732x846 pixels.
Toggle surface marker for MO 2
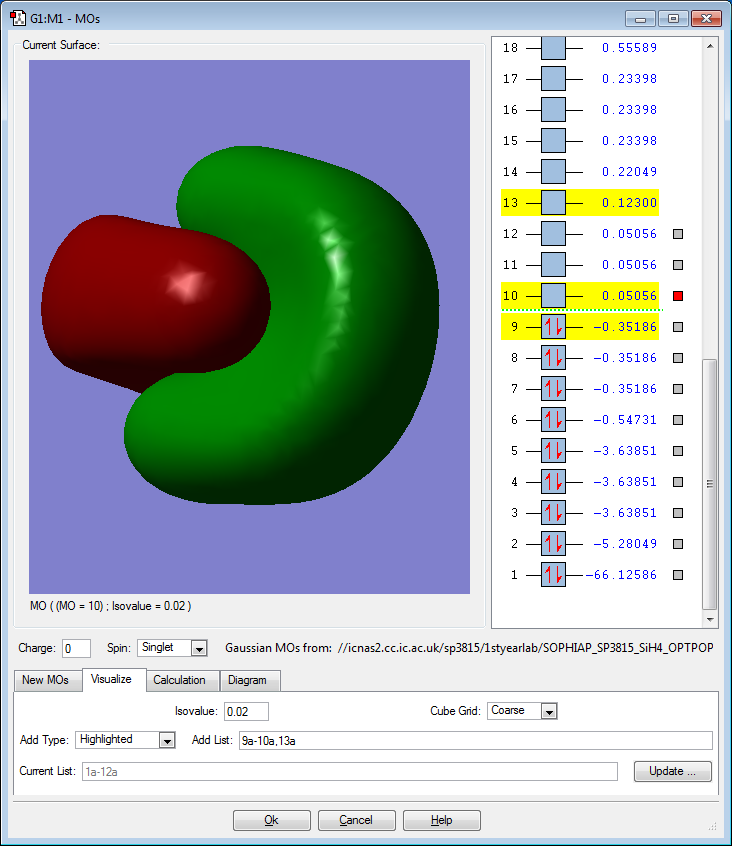[x=678, y=544]
